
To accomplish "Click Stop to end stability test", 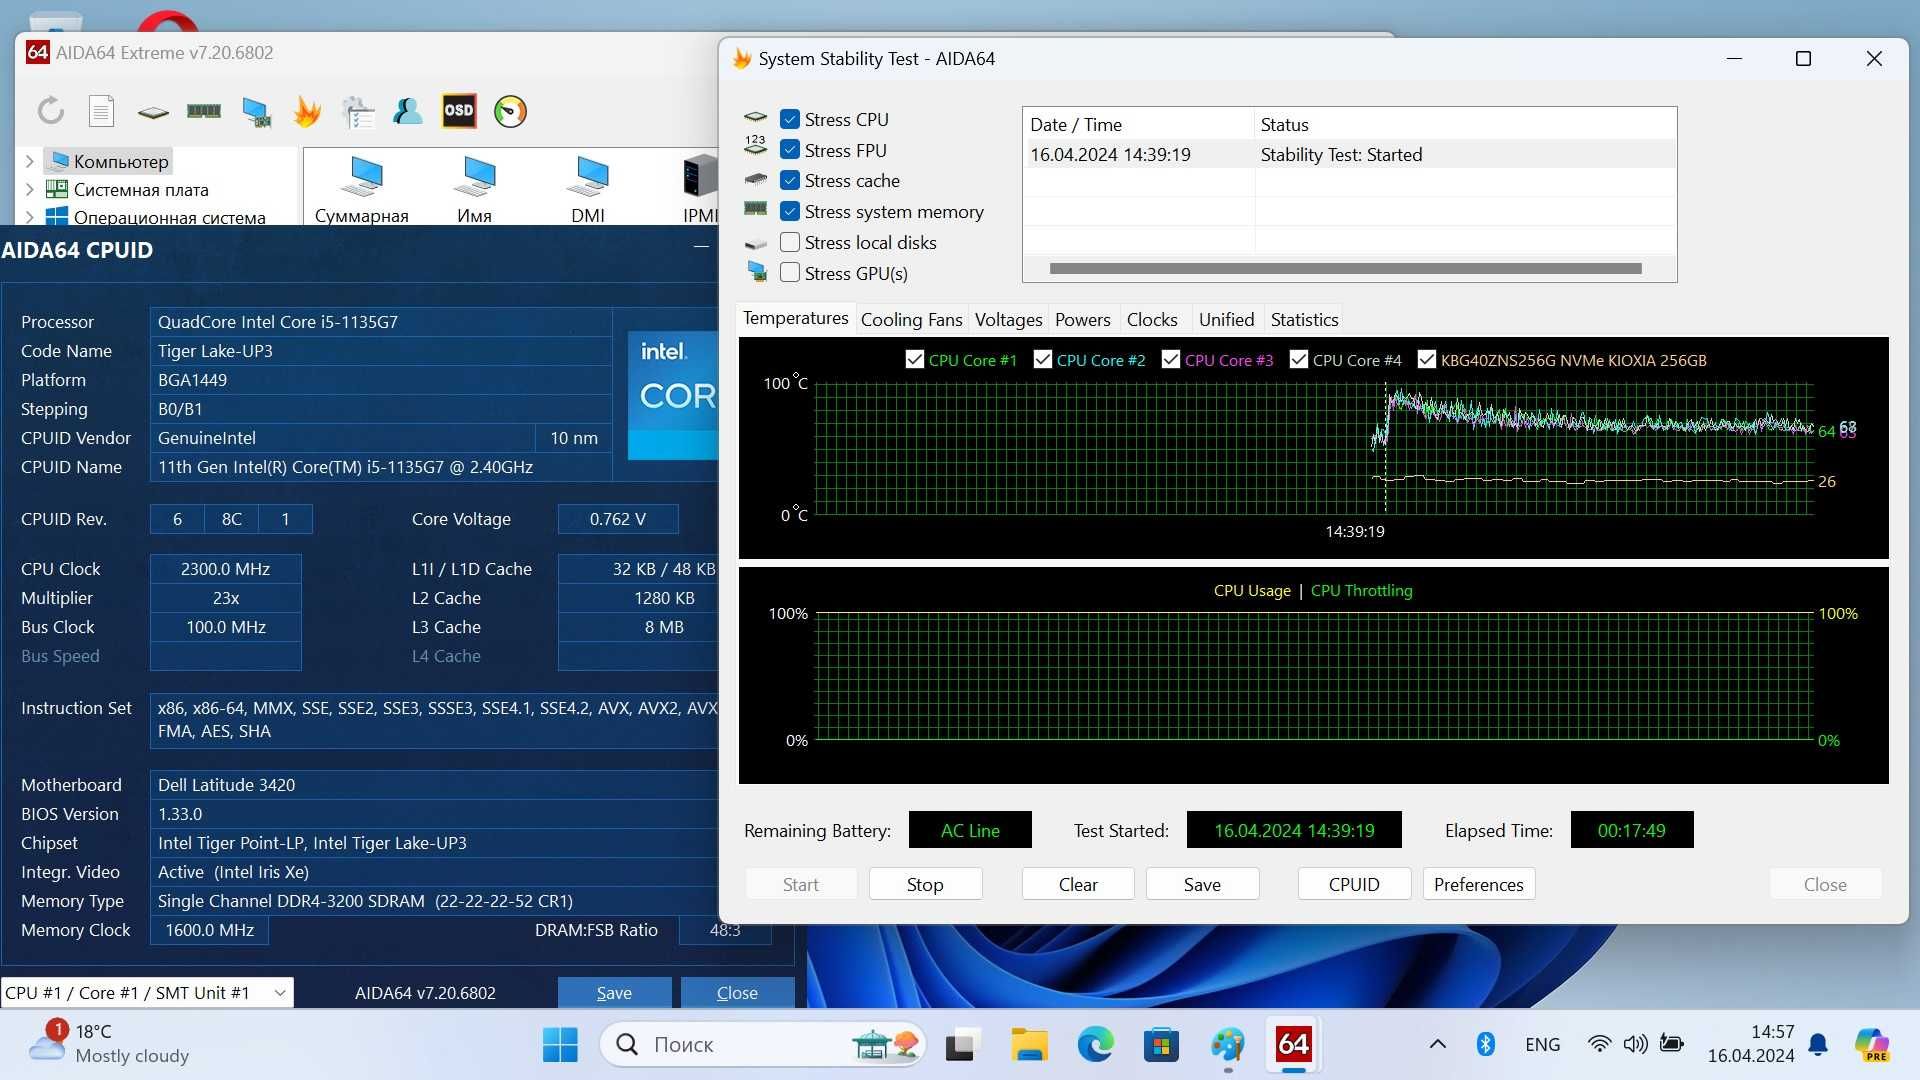I will (925, 884).
